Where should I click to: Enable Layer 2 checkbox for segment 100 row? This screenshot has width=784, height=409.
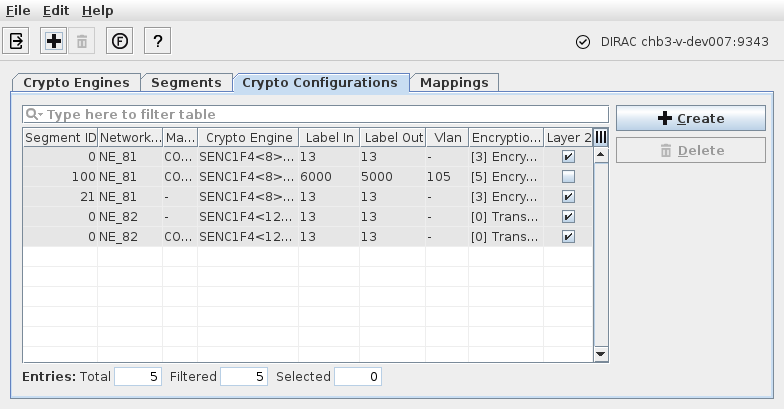click(568, 177)
